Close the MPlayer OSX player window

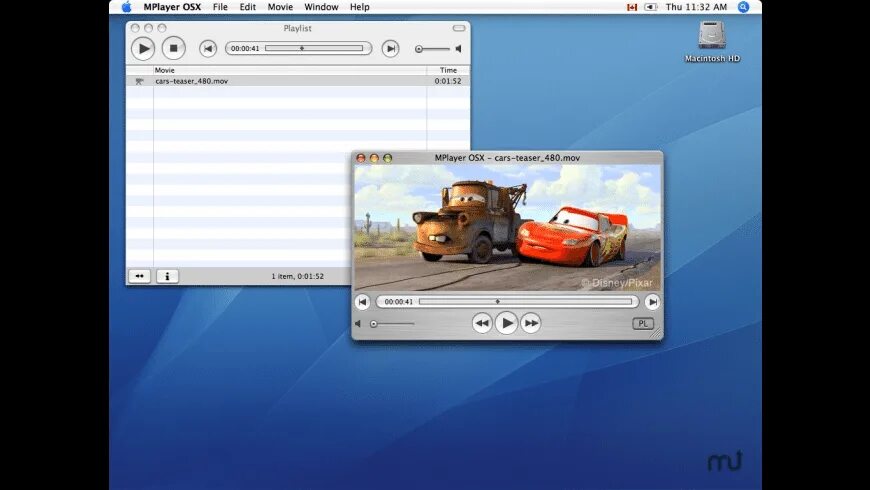[361, 158]
